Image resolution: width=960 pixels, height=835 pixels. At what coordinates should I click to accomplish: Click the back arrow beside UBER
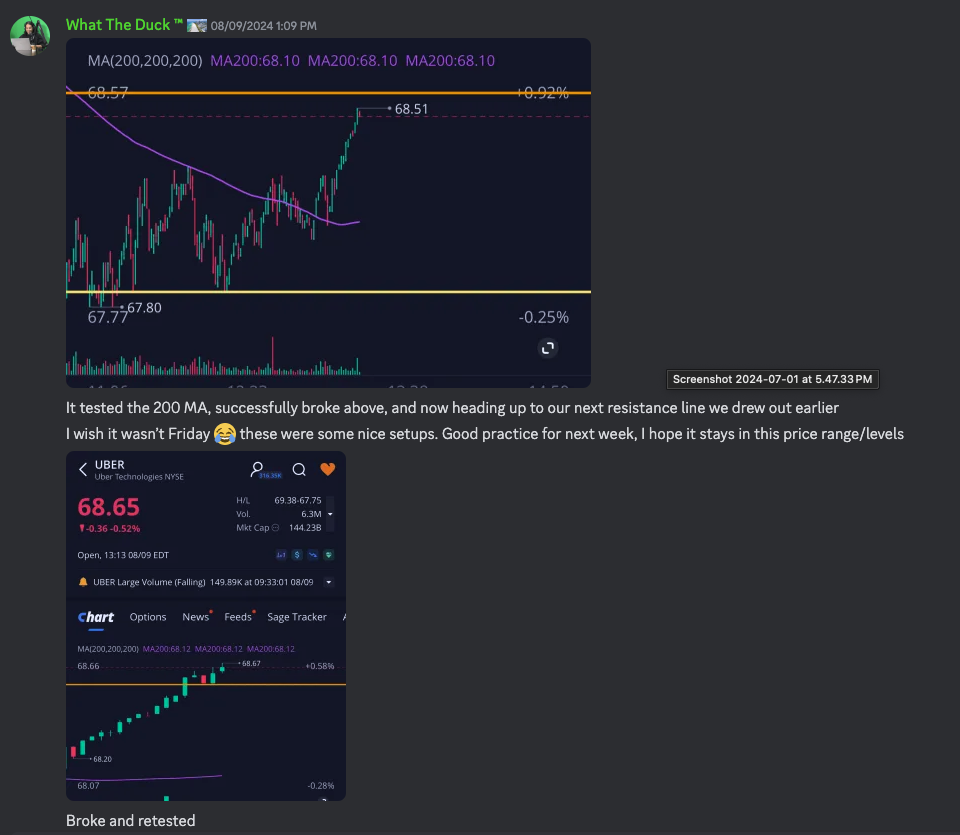(x=82, y=469)
